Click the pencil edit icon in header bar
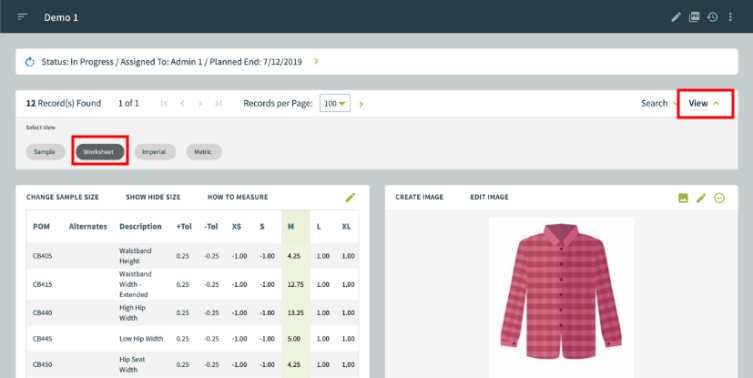This screenshot has width=753, height=378. (x=676, y=17)
